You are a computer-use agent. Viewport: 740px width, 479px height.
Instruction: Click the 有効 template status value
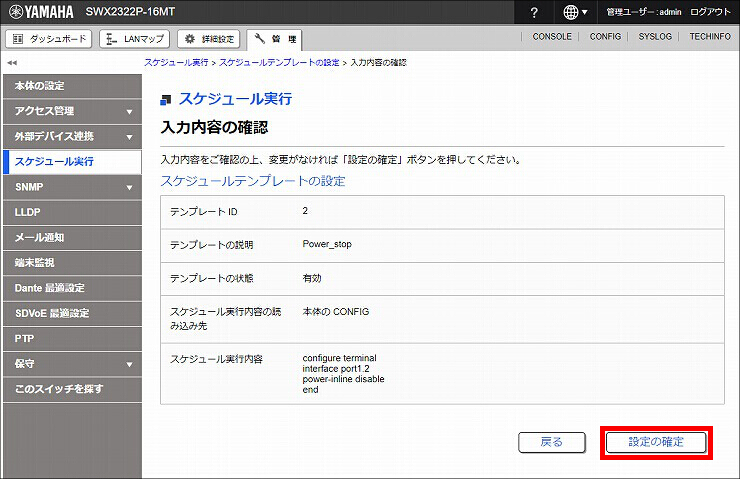(x=312, y=278)
